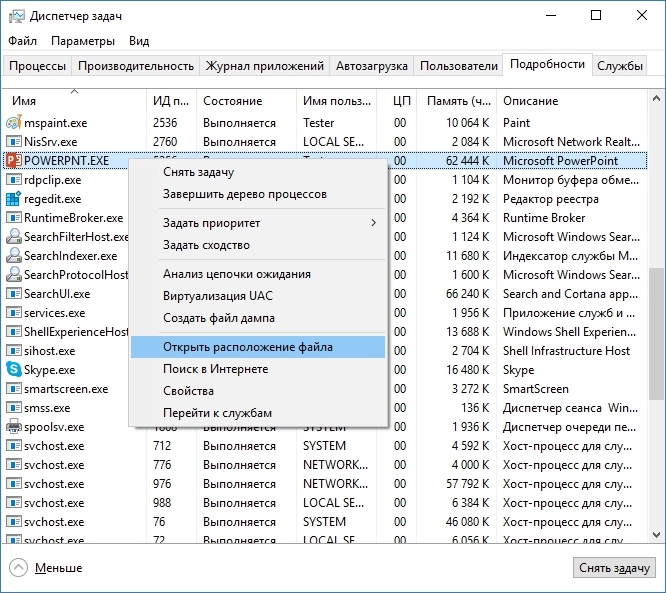Click the icon of svchost.exe with PID 988
This screenshot has height=593, width=666.
tap(14, 503)
